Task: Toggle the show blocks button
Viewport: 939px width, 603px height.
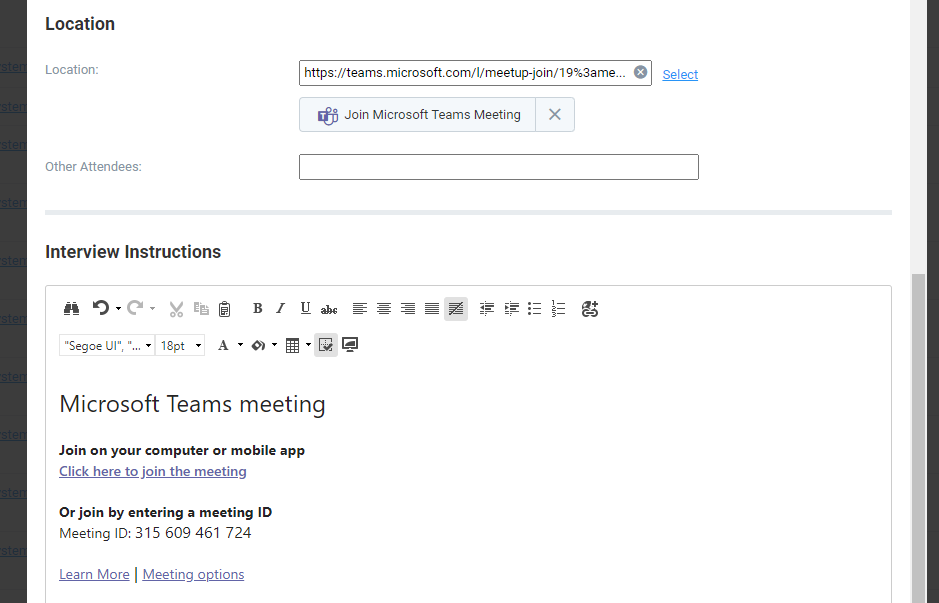Action: [x=326, y=345]
